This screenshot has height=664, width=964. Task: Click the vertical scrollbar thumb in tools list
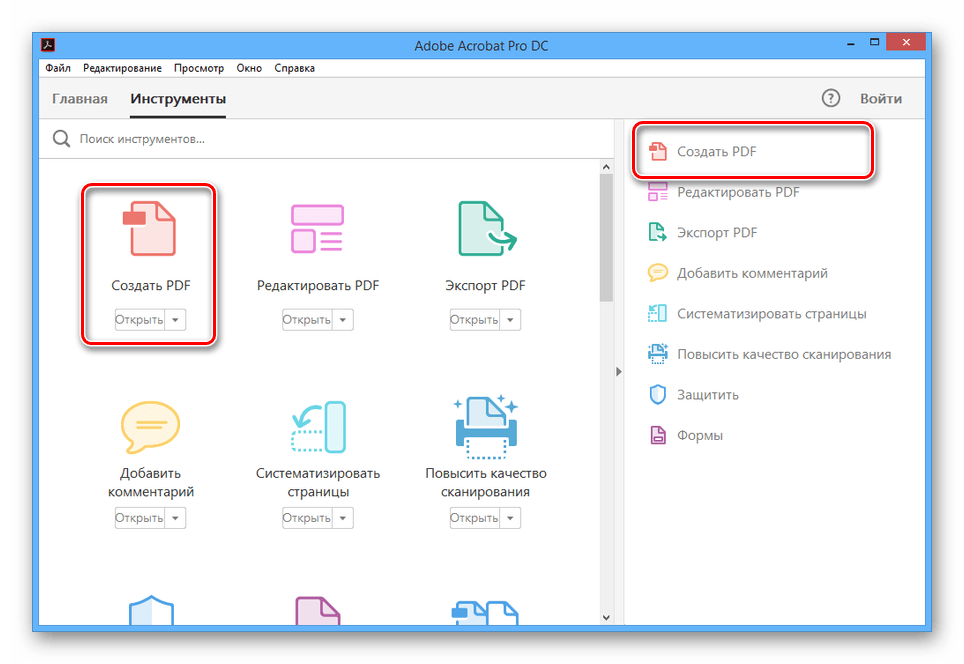pos(606,238)
